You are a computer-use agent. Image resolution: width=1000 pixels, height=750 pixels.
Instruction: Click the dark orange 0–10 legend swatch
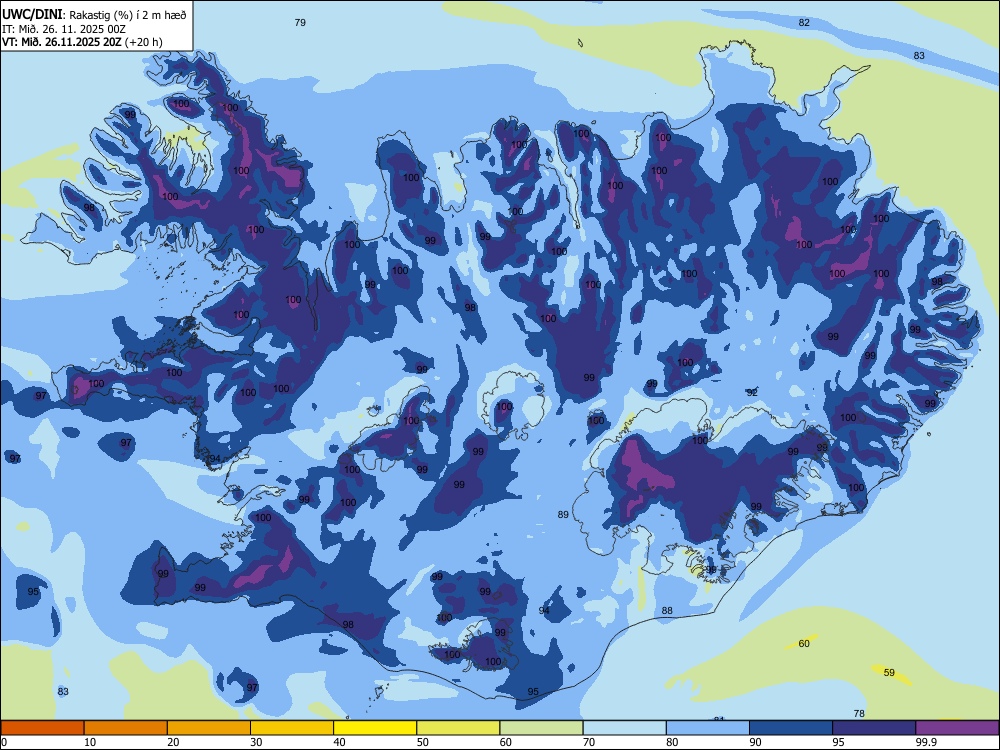(x=42, y=728)
